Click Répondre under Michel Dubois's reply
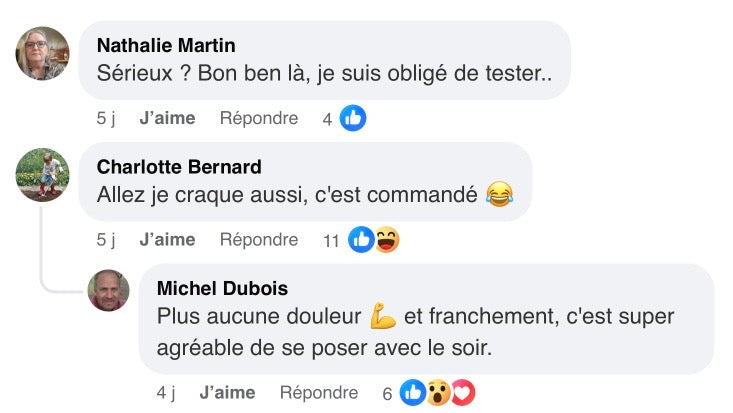This screenshot has width=733, height=413. click(319, 393)
